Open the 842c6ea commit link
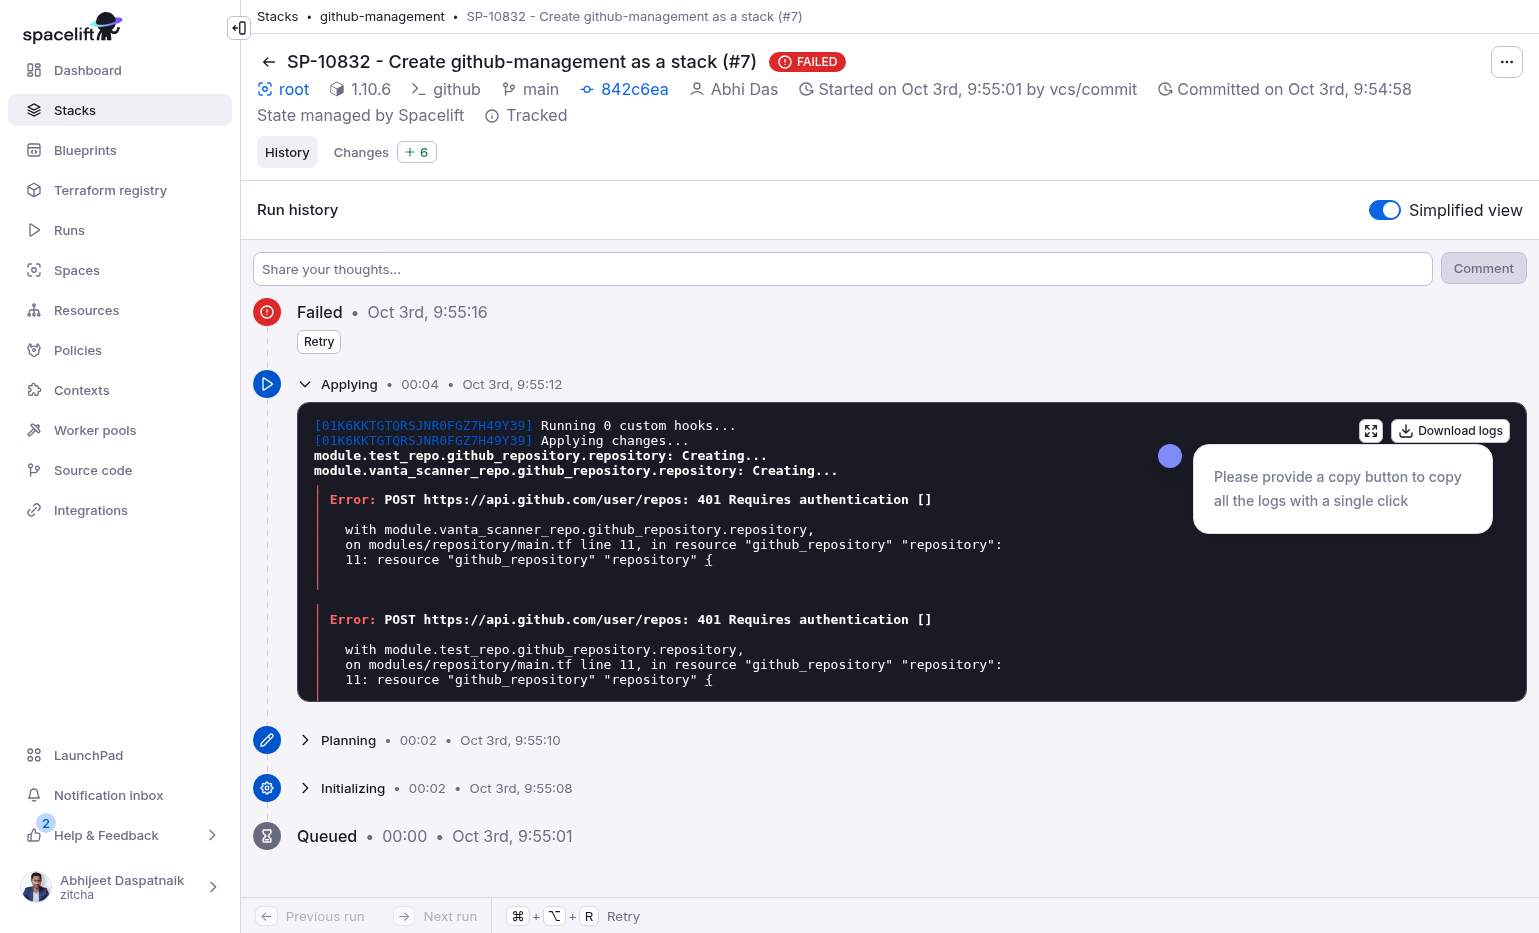 [x=634, y=90]
